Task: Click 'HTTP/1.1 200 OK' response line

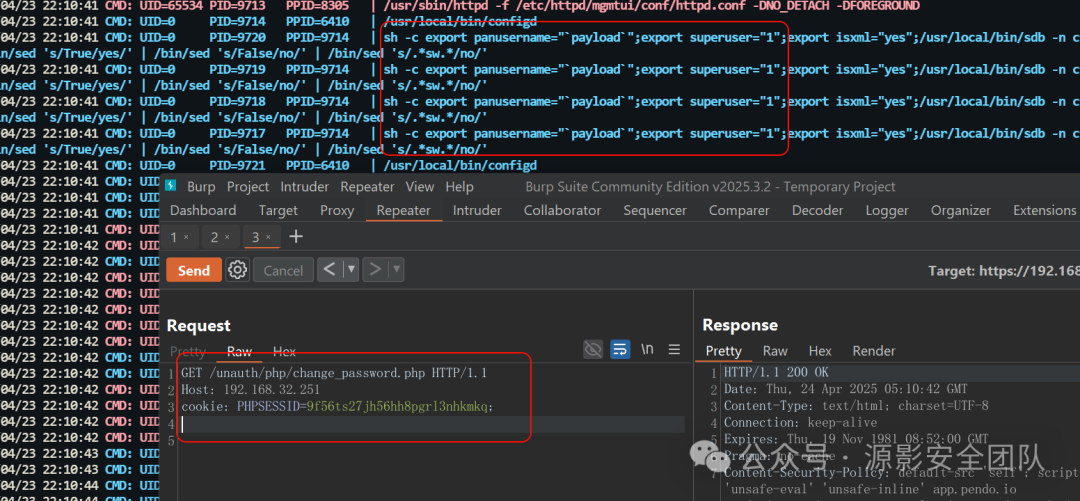Action: 776,373
